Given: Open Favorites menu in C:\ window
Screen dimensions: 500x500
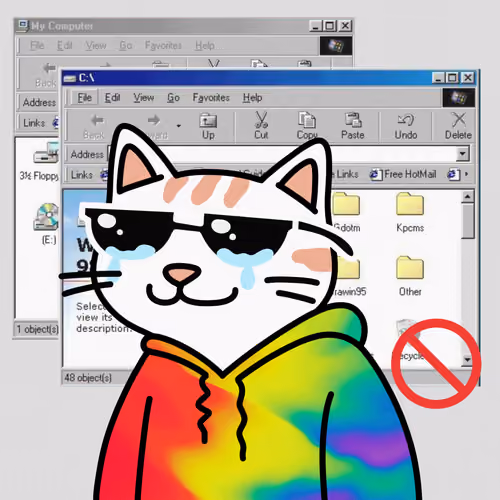Looking at the screenshot, I should tap(211, 98).
